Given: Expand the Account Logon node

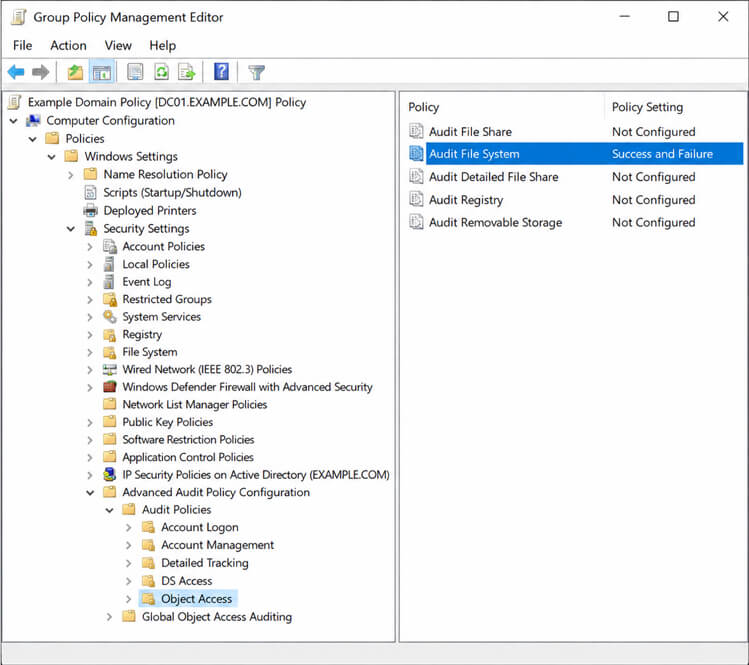Looking at the screenshot, I should click(x=128, y=527).
